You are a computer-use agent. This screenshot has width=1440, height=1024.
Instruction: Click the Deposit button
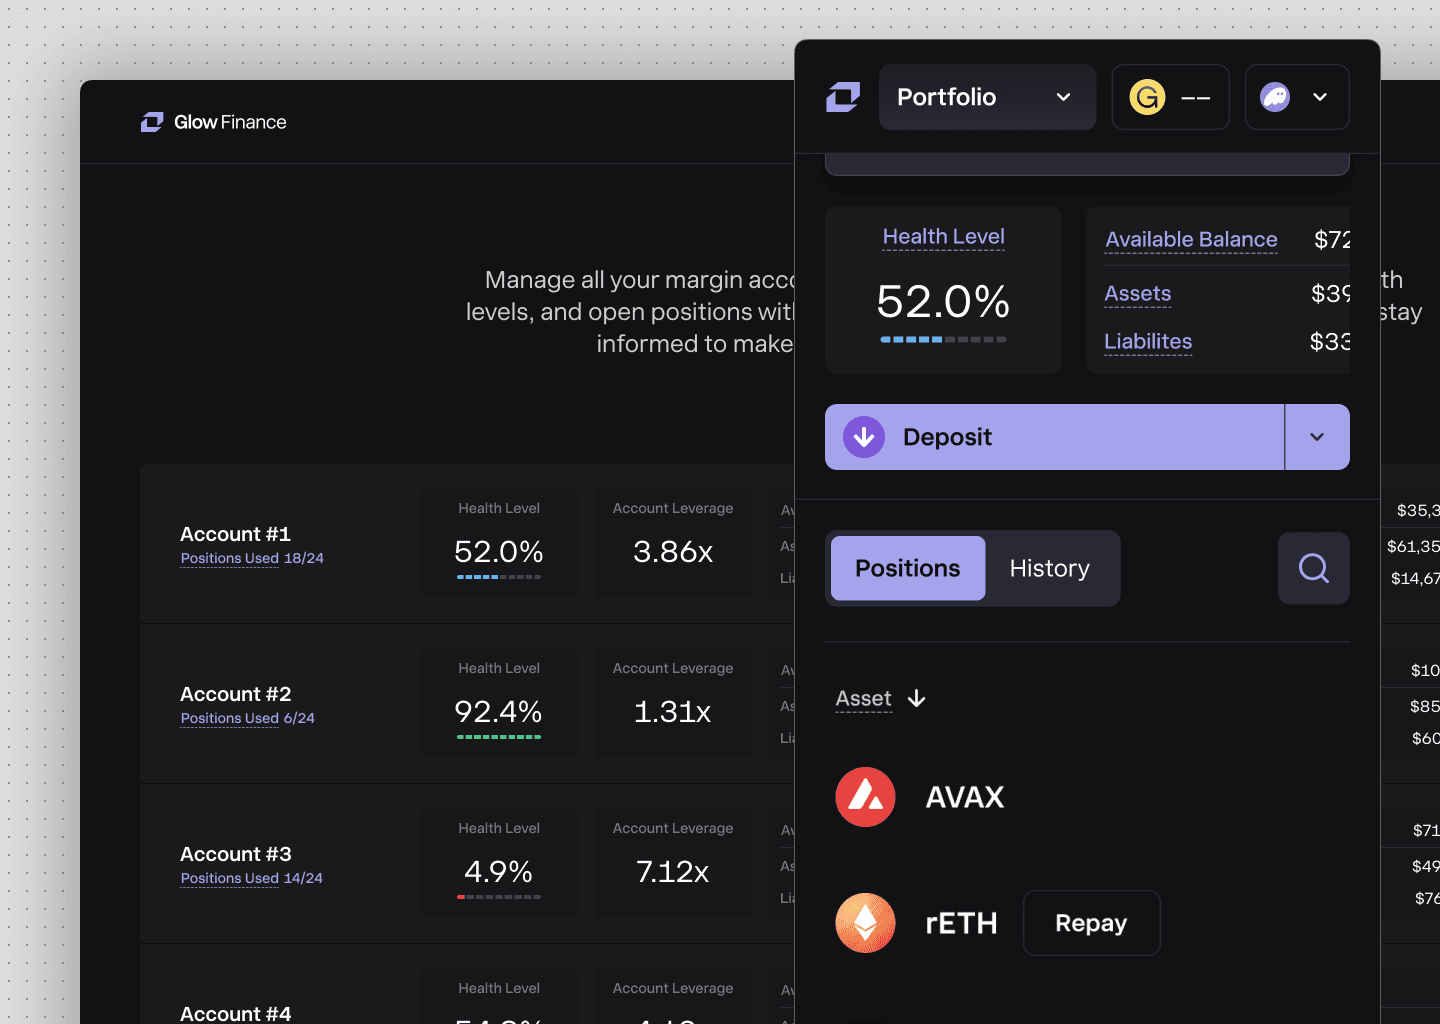coord(1054,437)
